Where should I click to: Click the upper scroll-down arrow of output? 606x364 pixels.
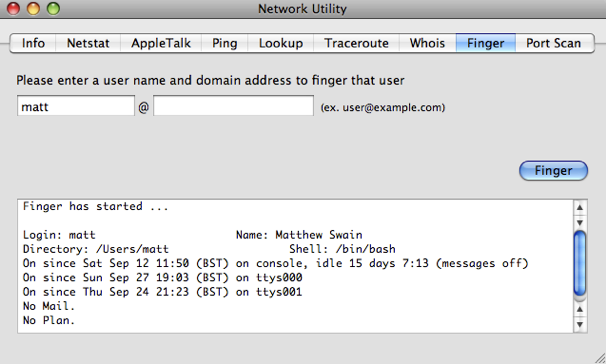click(580, 223)
